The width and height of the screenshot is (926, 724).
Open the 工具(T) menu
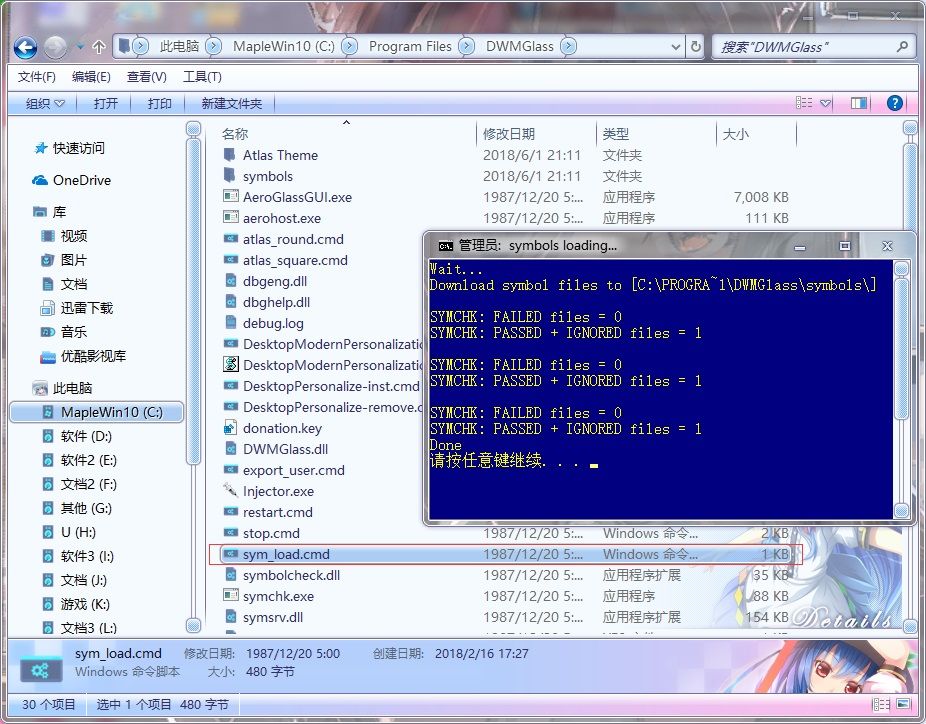[x=202, y=77]
